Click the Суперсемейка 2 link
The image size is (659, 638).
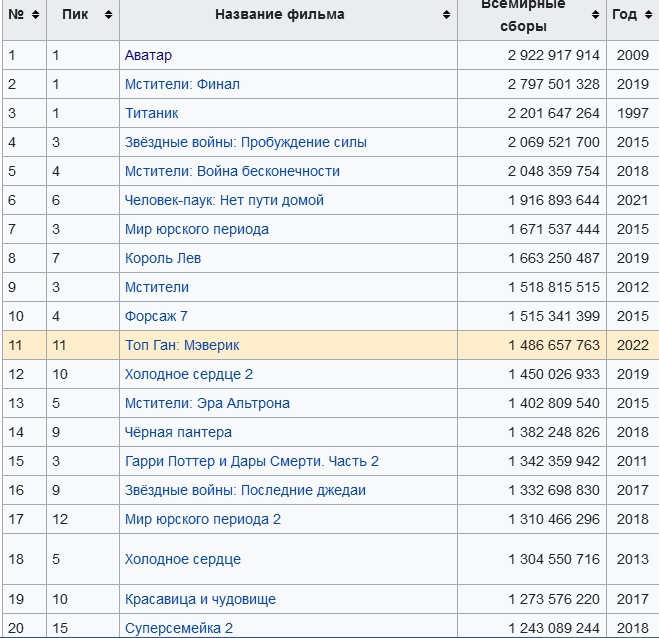pyautogui.click(x=178, y=628)
